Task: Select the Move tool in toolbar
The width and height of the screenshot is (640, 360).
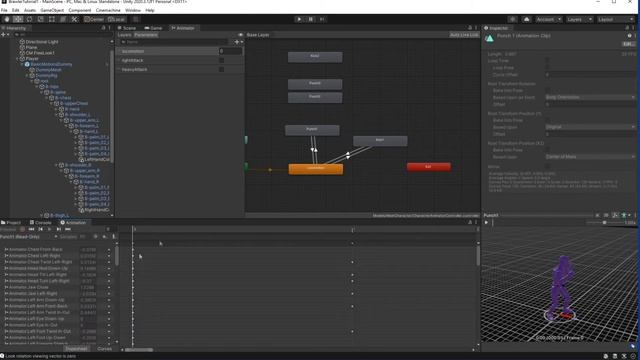Action: tap(18, 19)
